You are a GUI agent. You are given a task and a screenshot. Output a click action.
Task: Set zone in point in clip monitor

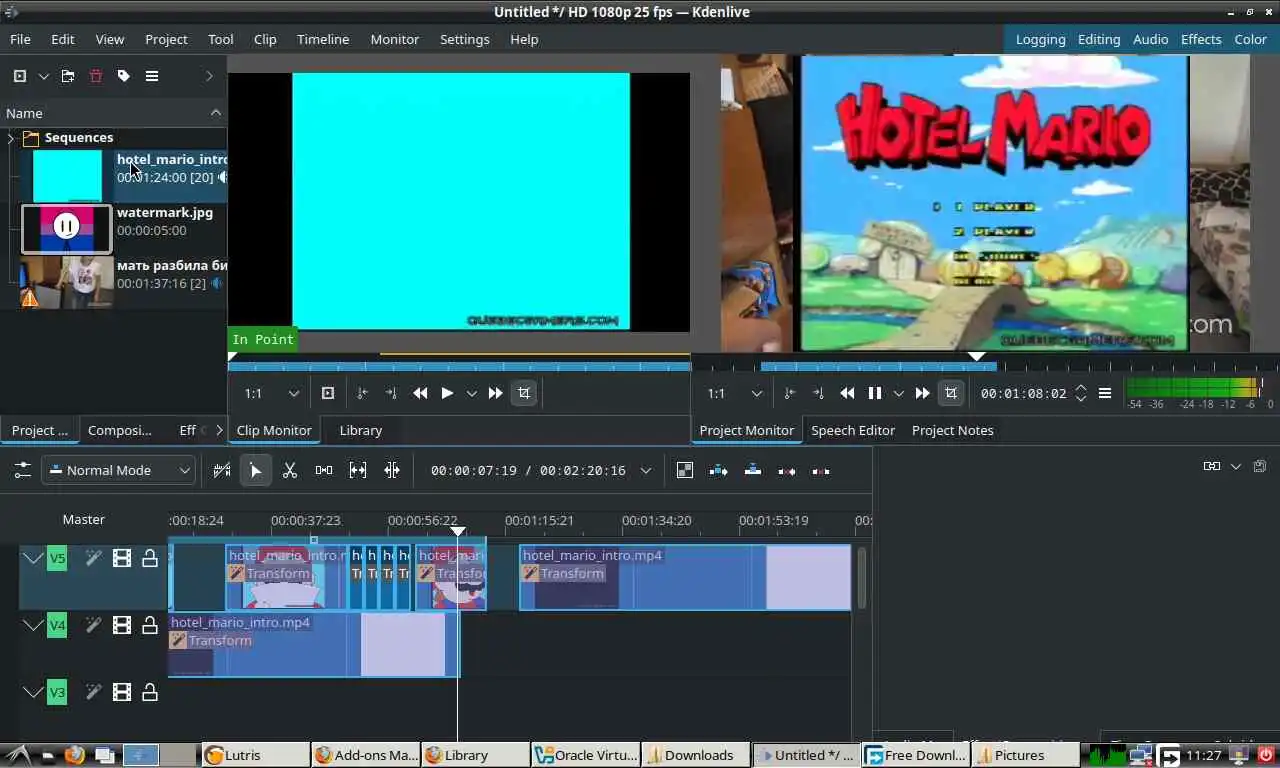pos(362,393)
